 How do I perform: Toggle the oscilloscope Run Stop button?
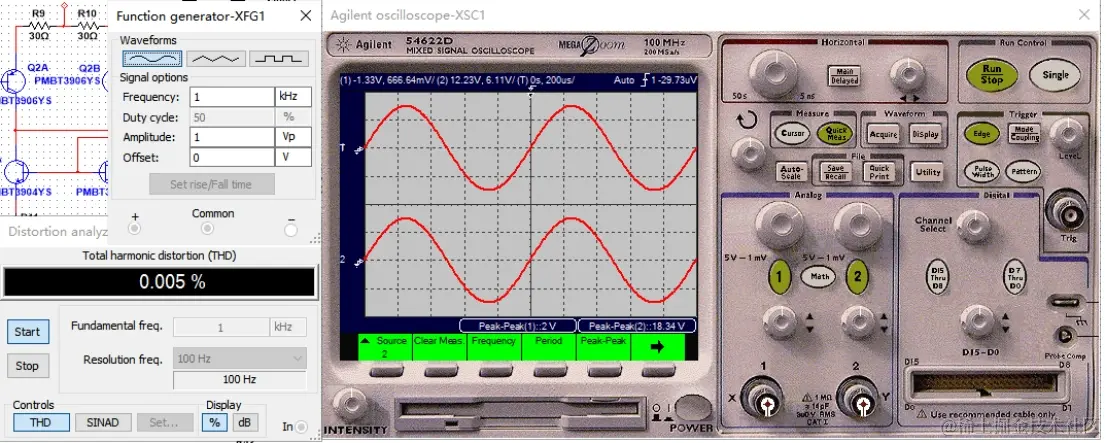click(x=991, y=75)
